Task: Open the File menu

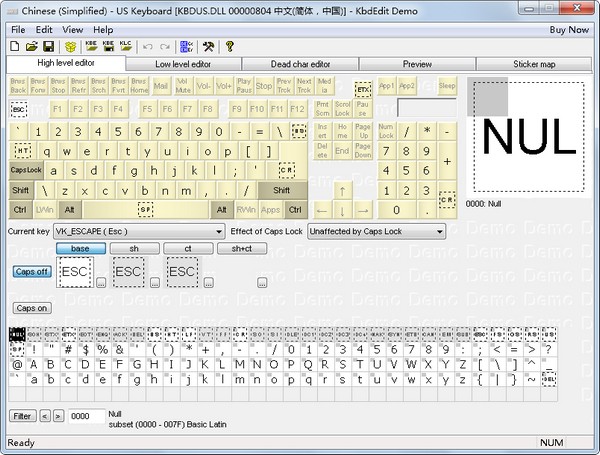Action: click(18, 30)
